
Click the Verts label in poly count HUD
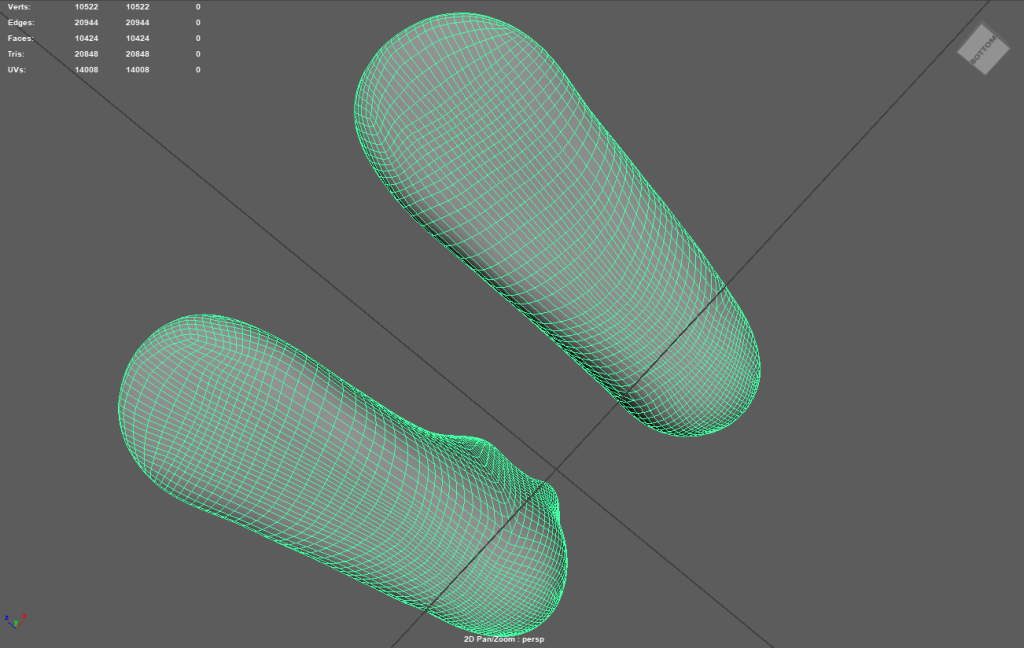[19, 7]
